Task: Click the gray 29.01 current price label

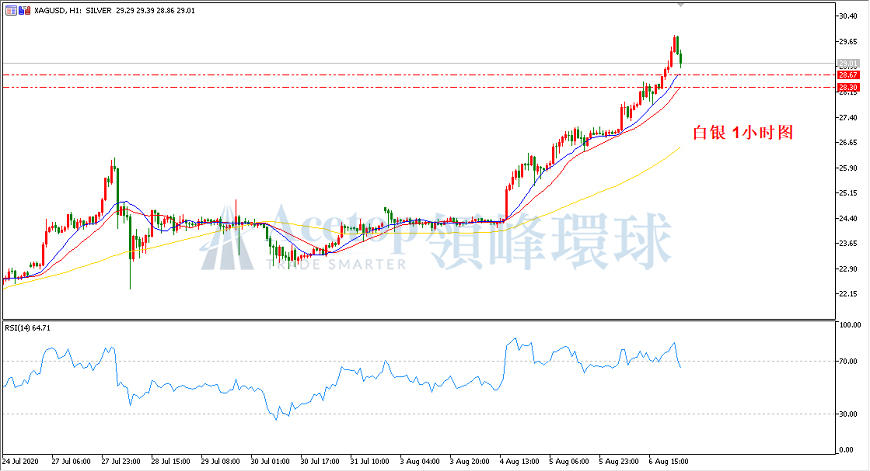Action: coord(848,63)
